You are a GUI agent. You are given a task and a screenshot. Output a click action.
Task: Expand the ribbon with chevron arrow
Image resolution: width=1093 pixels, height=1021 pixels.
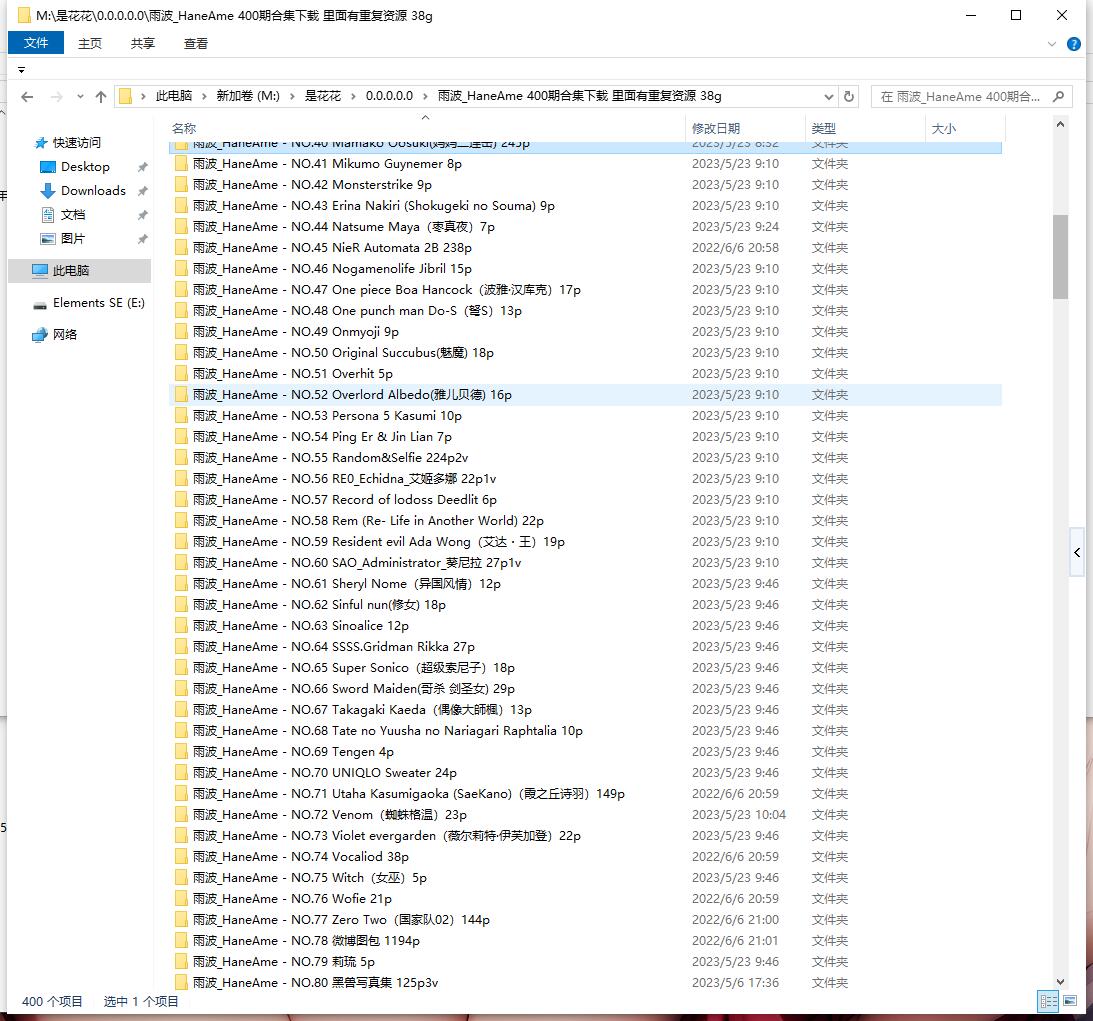[1052, 44]
